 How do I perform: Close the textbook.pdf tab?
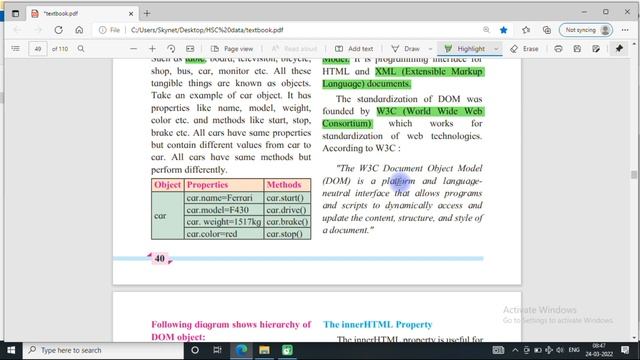click(x=131, y=13)
